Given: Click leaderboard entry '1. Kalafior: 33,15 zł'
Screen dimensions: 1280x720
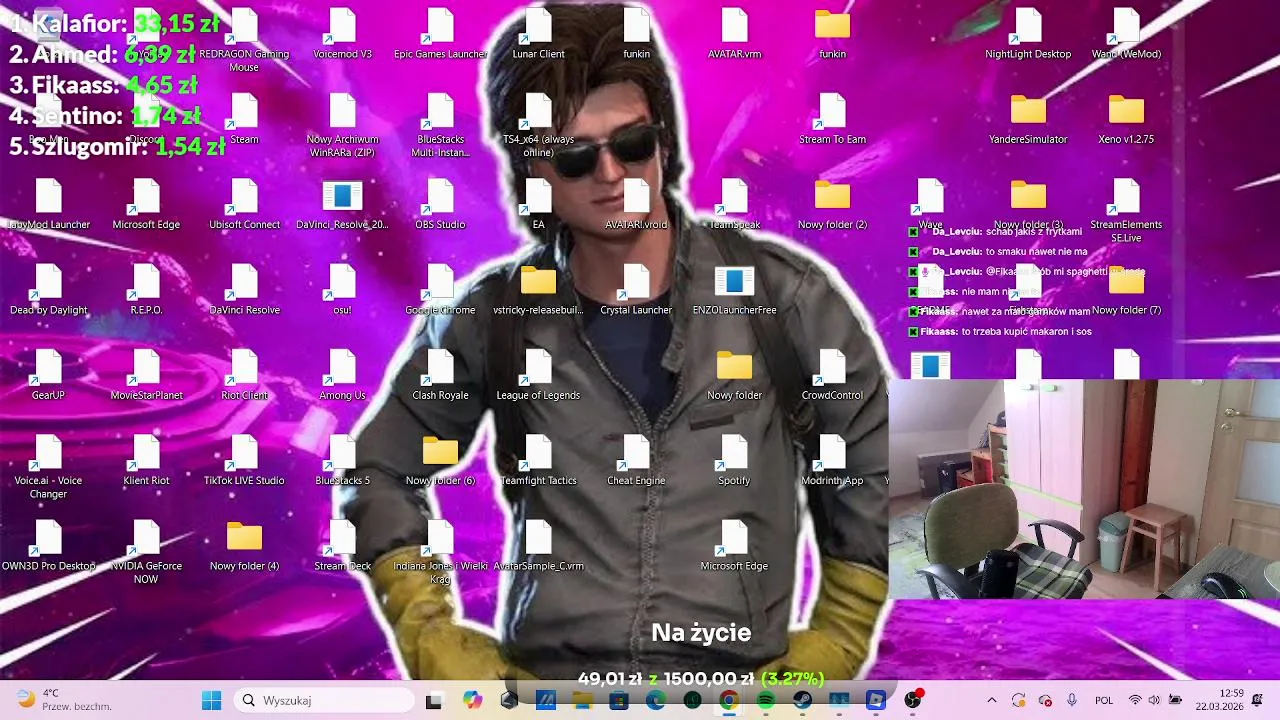Looking at the screenshot, I should 114,24.
